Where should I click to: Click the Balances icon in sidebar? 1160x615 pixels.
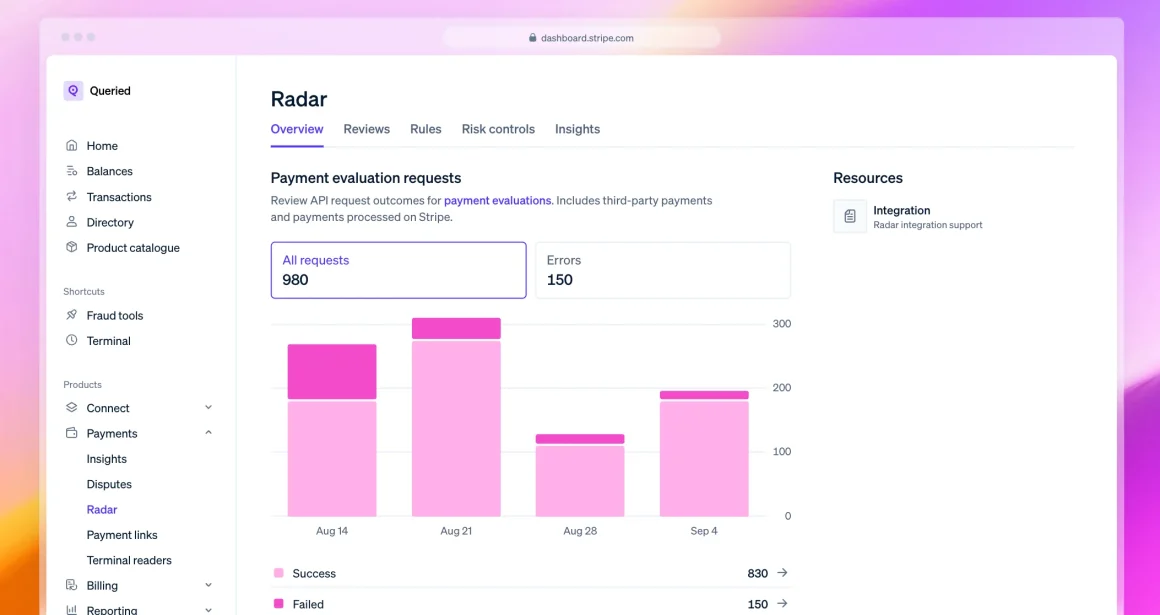[x=72, y=171]
